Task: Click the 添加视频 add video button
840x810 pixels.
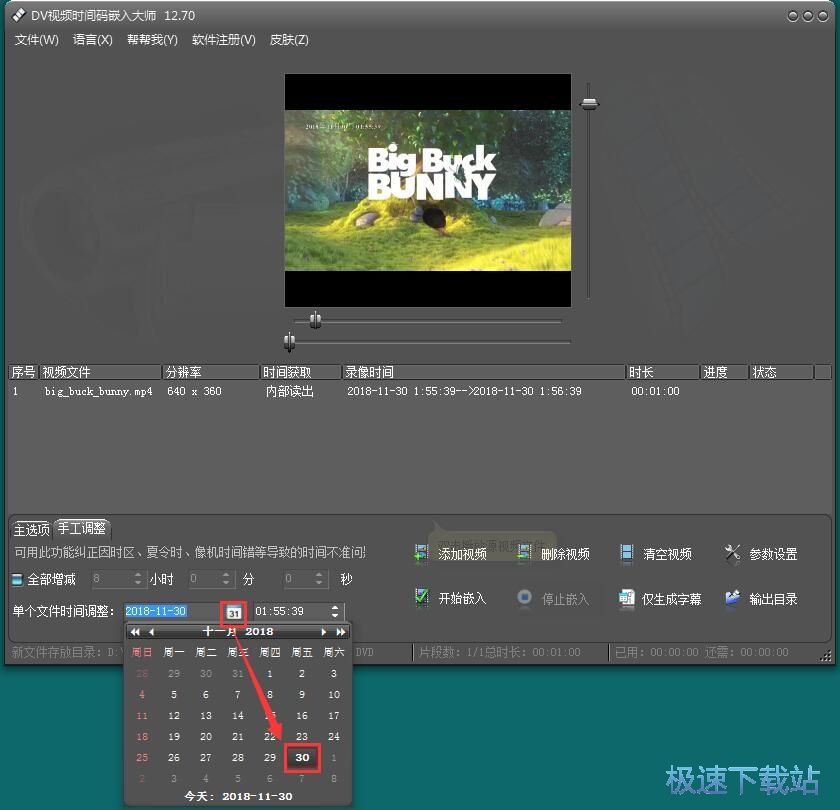Action: coord(451,553)
